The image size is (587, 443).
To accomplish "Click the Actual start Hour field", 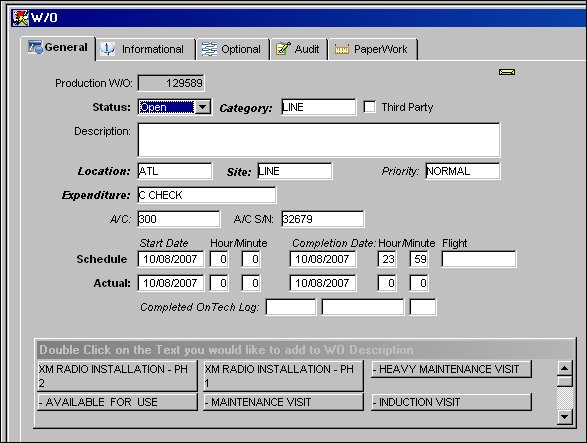I will point(219,283).
